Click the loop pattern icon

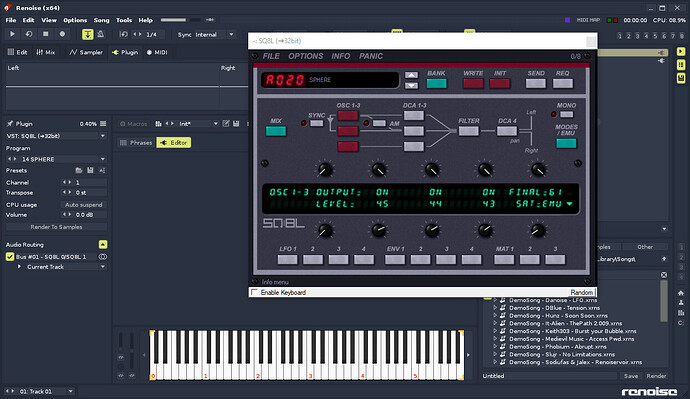29,34
